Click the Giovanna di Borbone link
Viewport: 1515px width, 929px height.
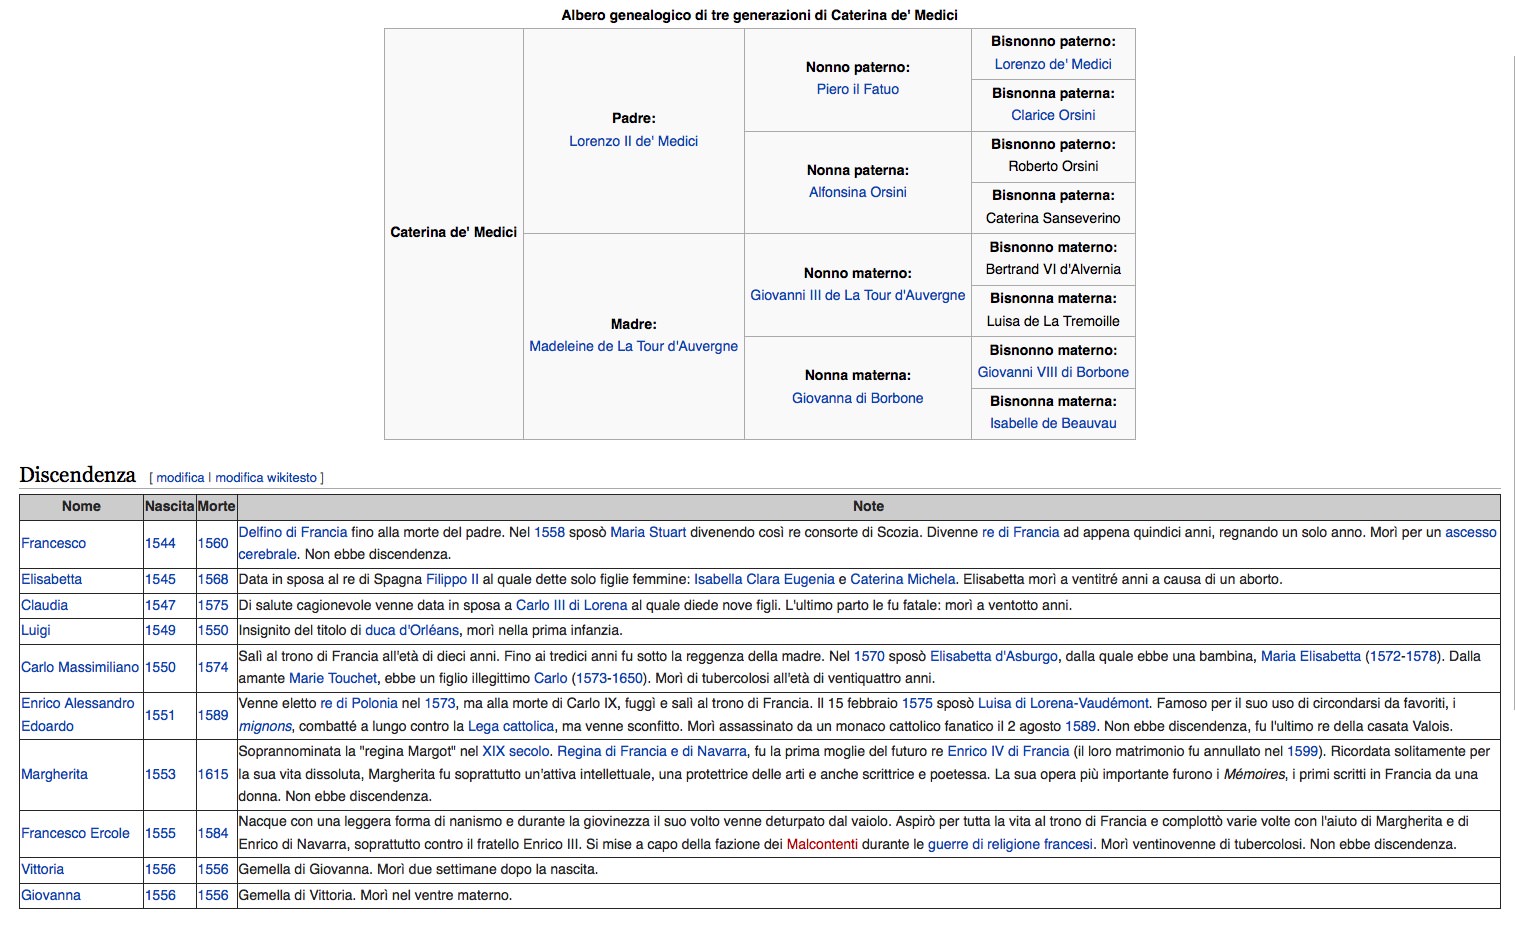857,398
